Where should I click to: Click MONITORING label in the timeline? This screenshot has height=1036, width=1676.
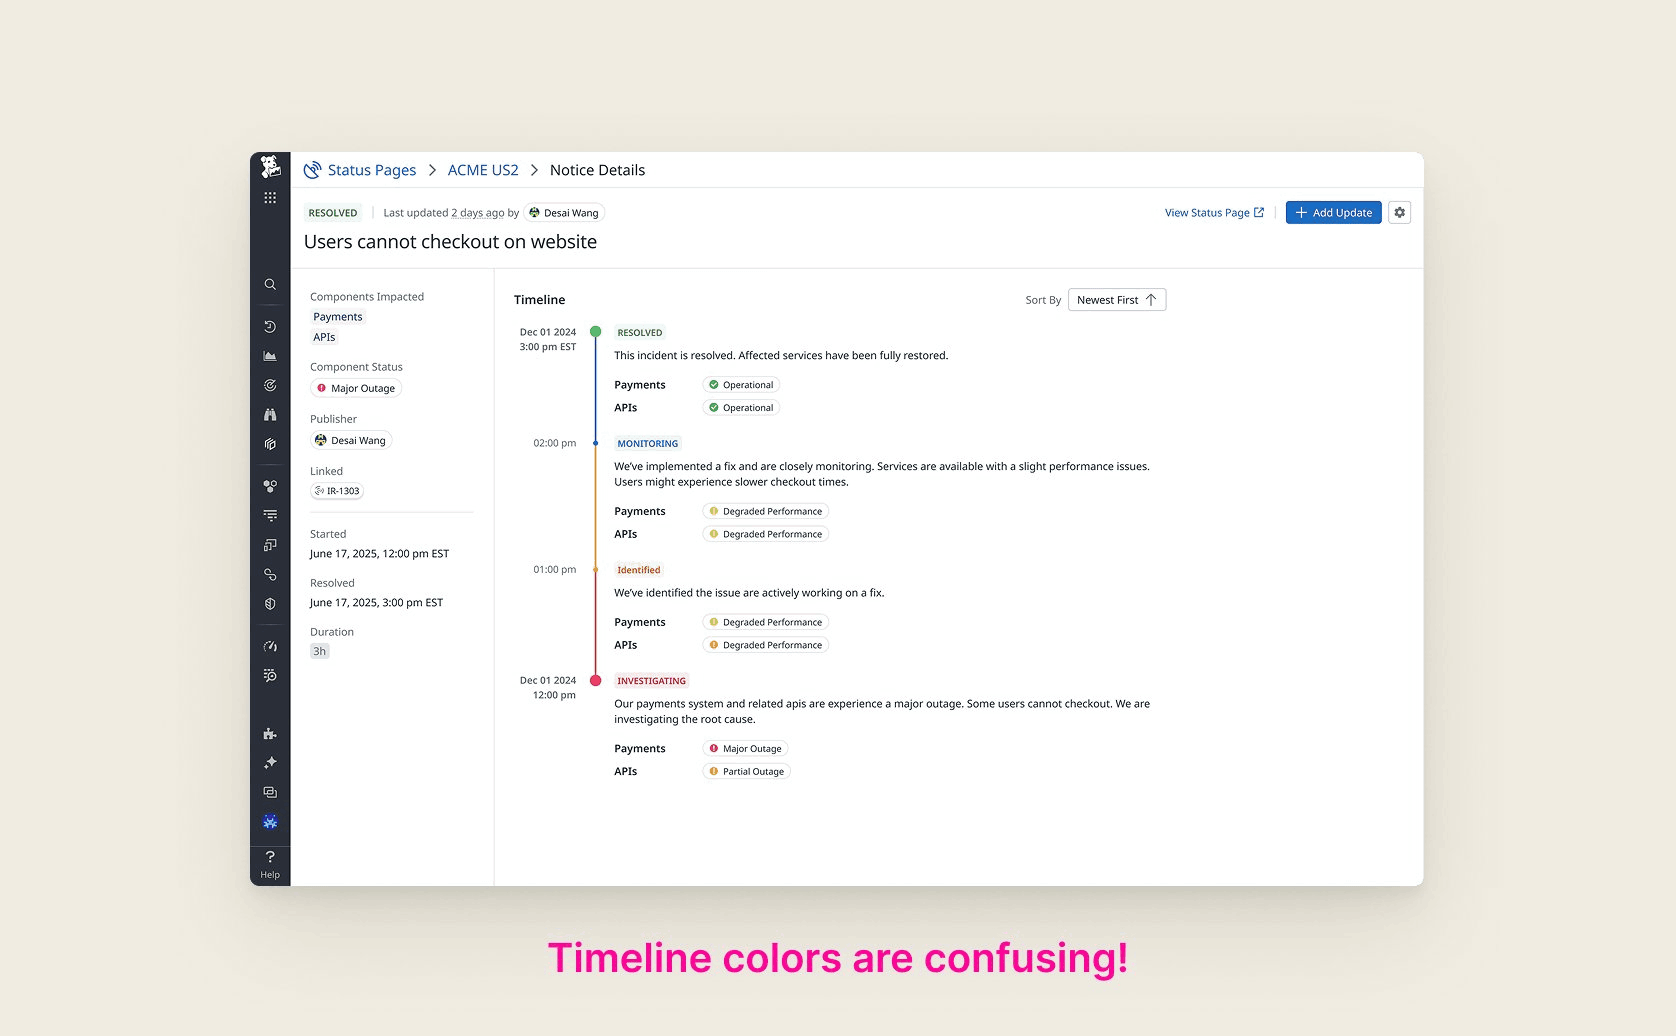click(648, 444)
